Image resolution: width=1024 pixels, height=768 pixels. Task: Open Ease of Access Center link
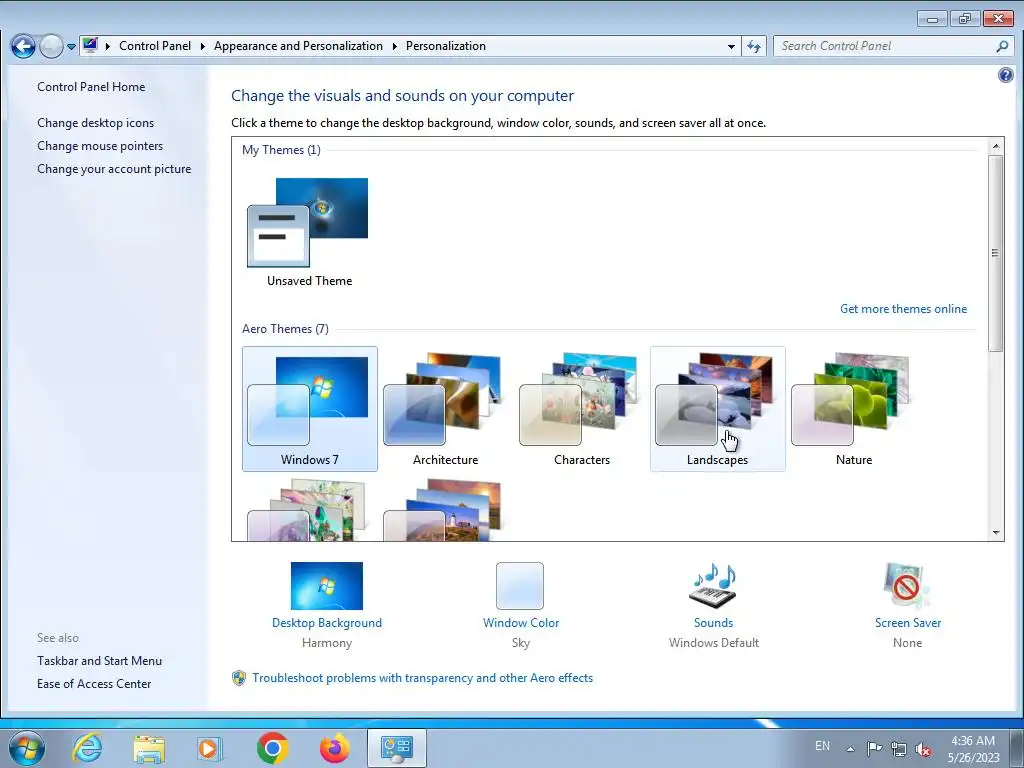94,684
